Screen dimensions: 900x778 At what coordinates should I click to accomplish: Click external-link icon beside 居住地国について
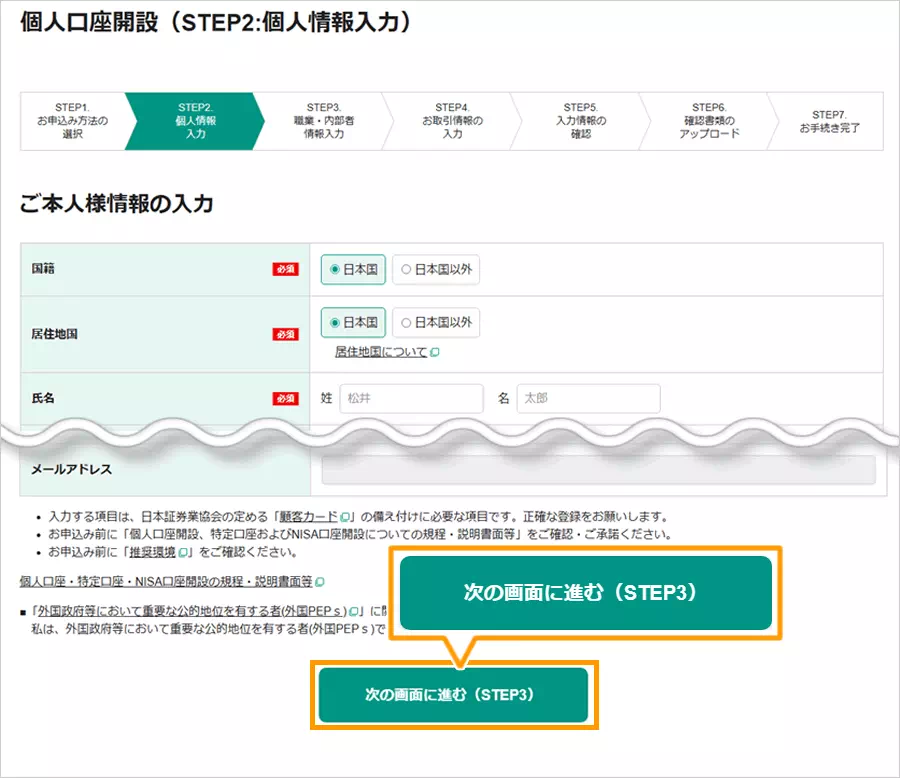click(435, 353)
